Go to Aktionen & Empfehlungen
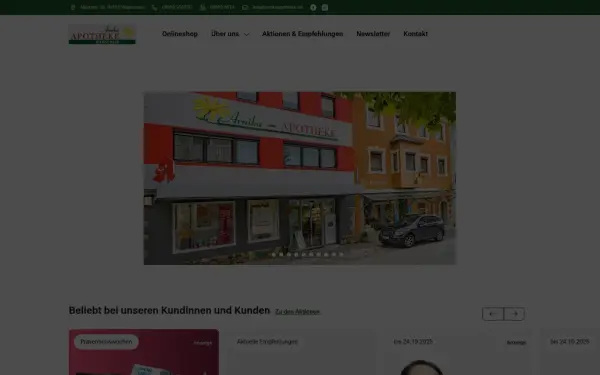The width and height of the screenshot is (600, 375). pyautogui.click(x=302, y=34)
